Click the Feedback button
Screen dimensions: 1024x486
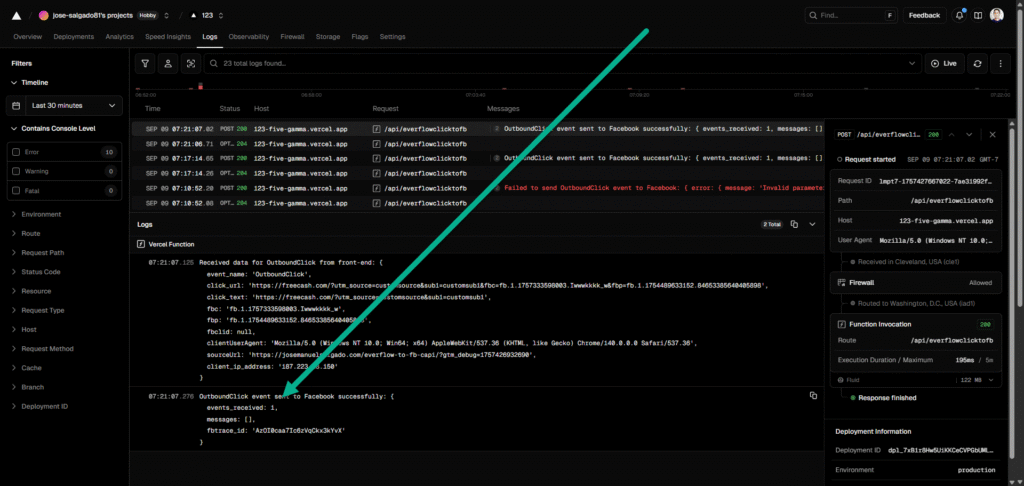point(924,15)
